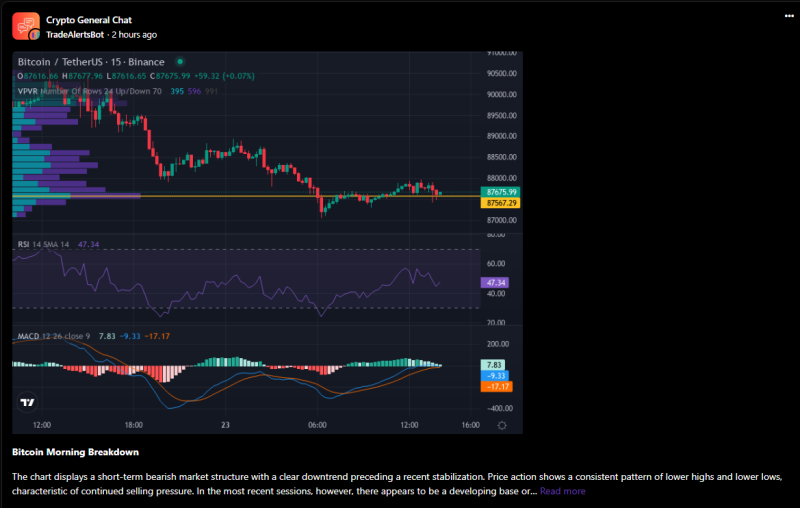Expand post with Read more link
Viewport: 800px width, 508px height.
pyautogui.click(x=562, y=491)
